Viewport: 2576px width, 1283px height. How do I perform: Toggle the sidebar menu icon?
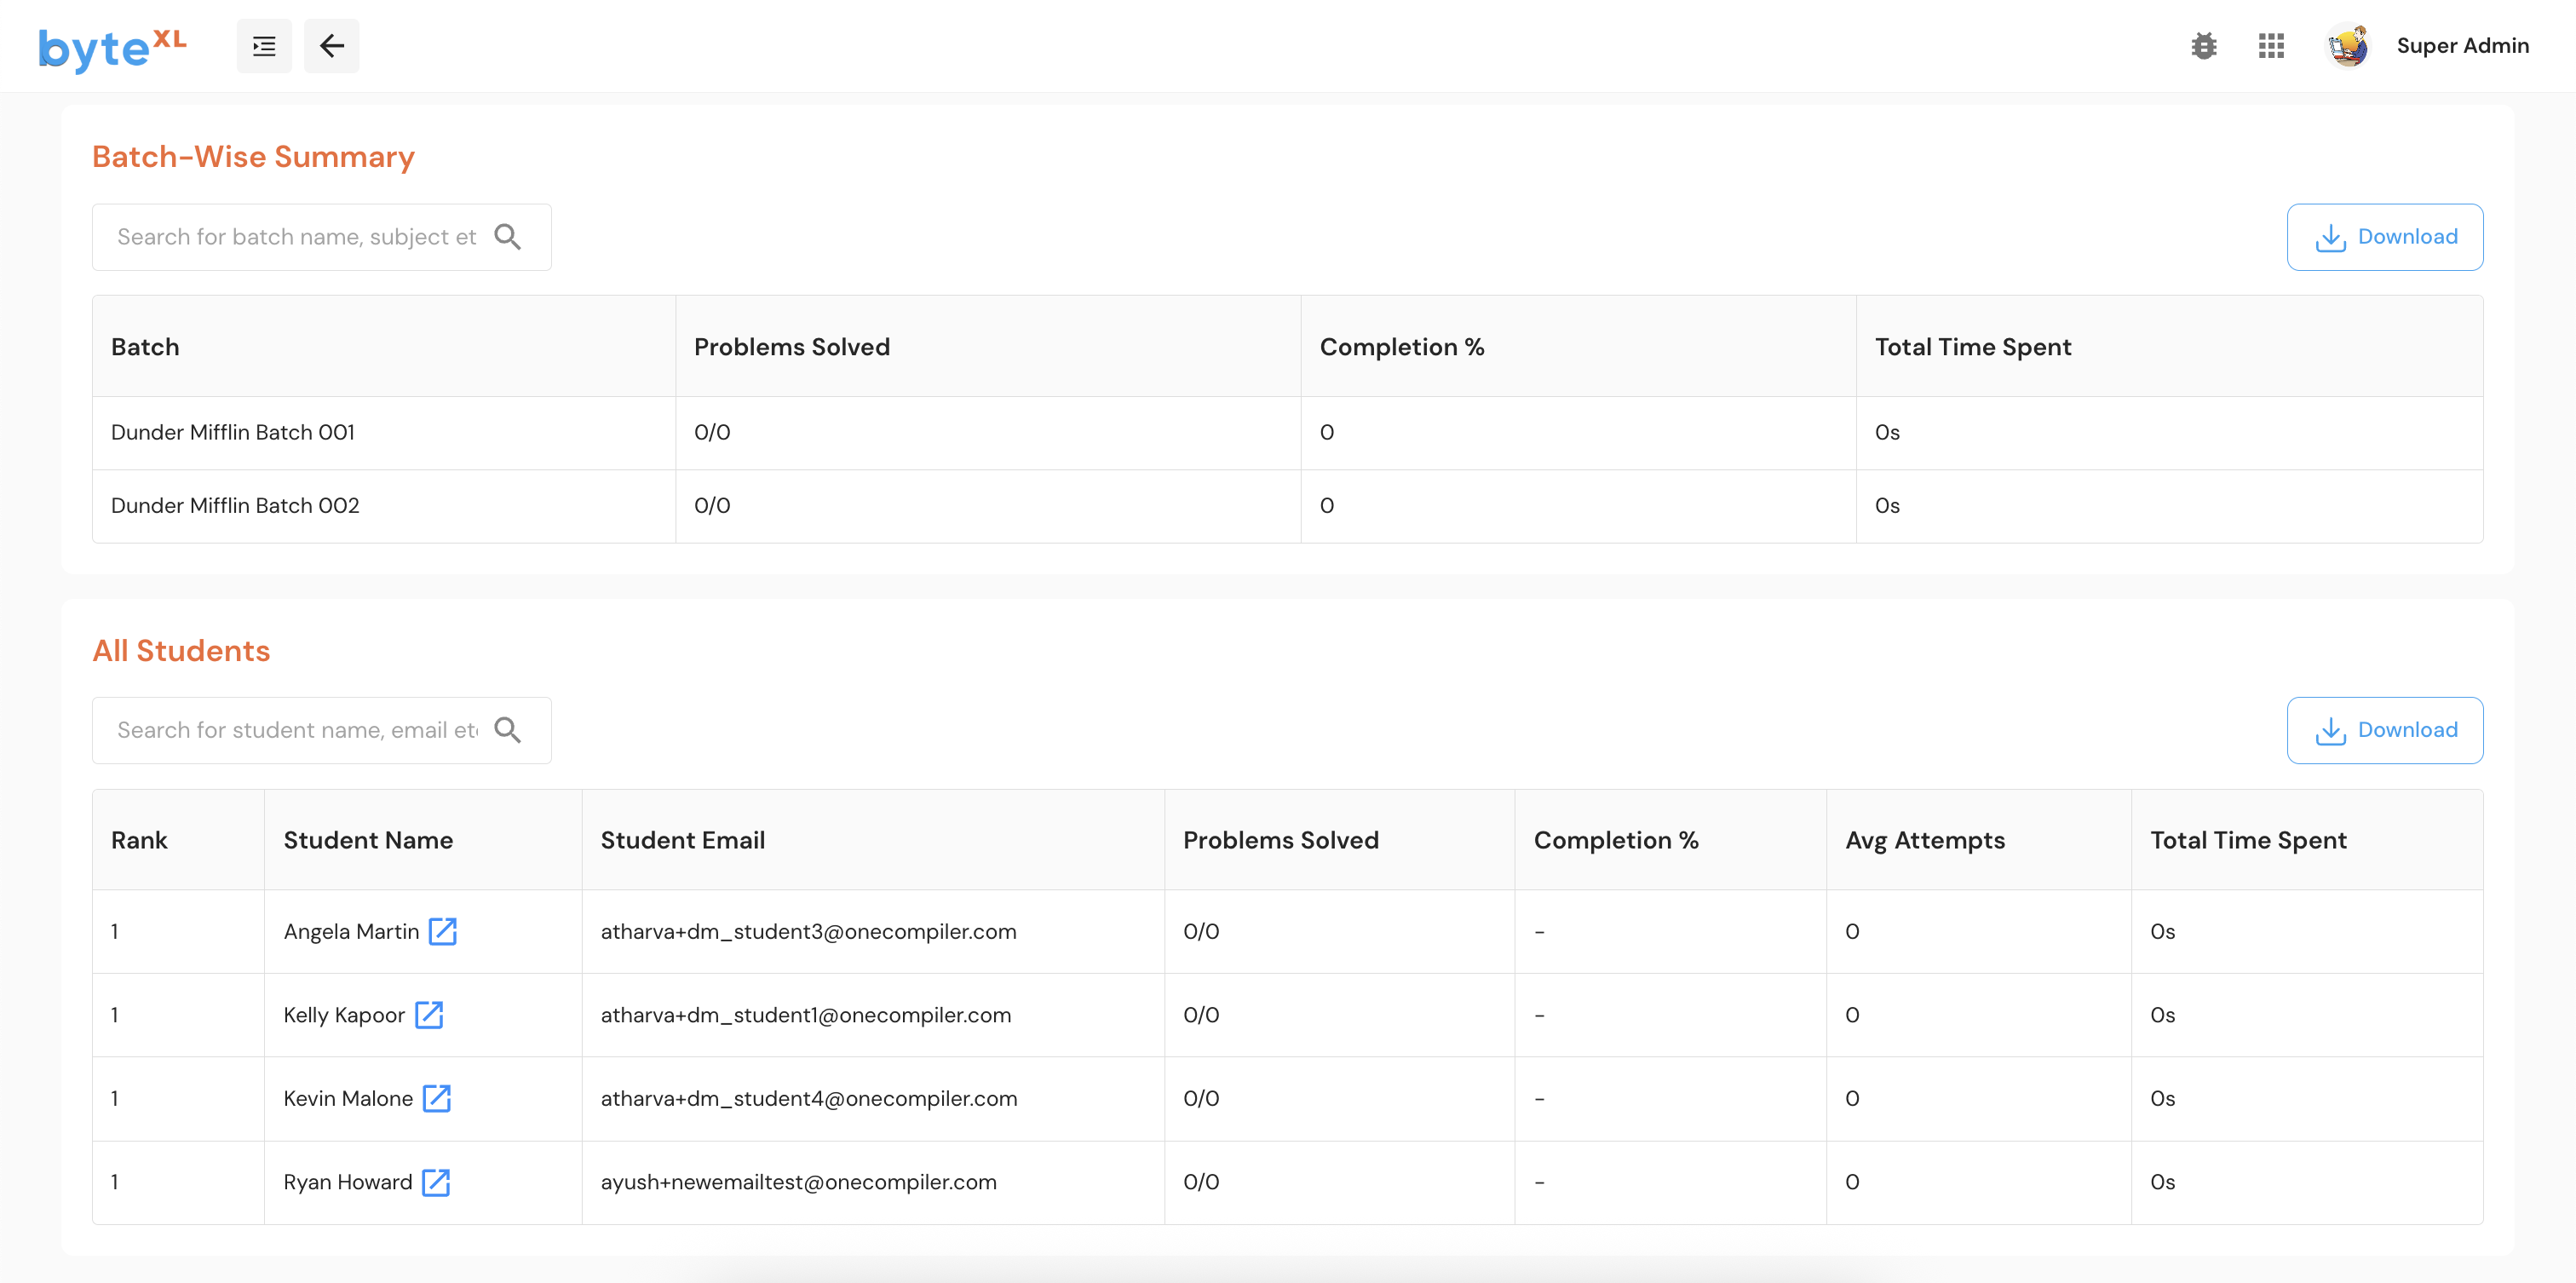click(x=264, y=46)
